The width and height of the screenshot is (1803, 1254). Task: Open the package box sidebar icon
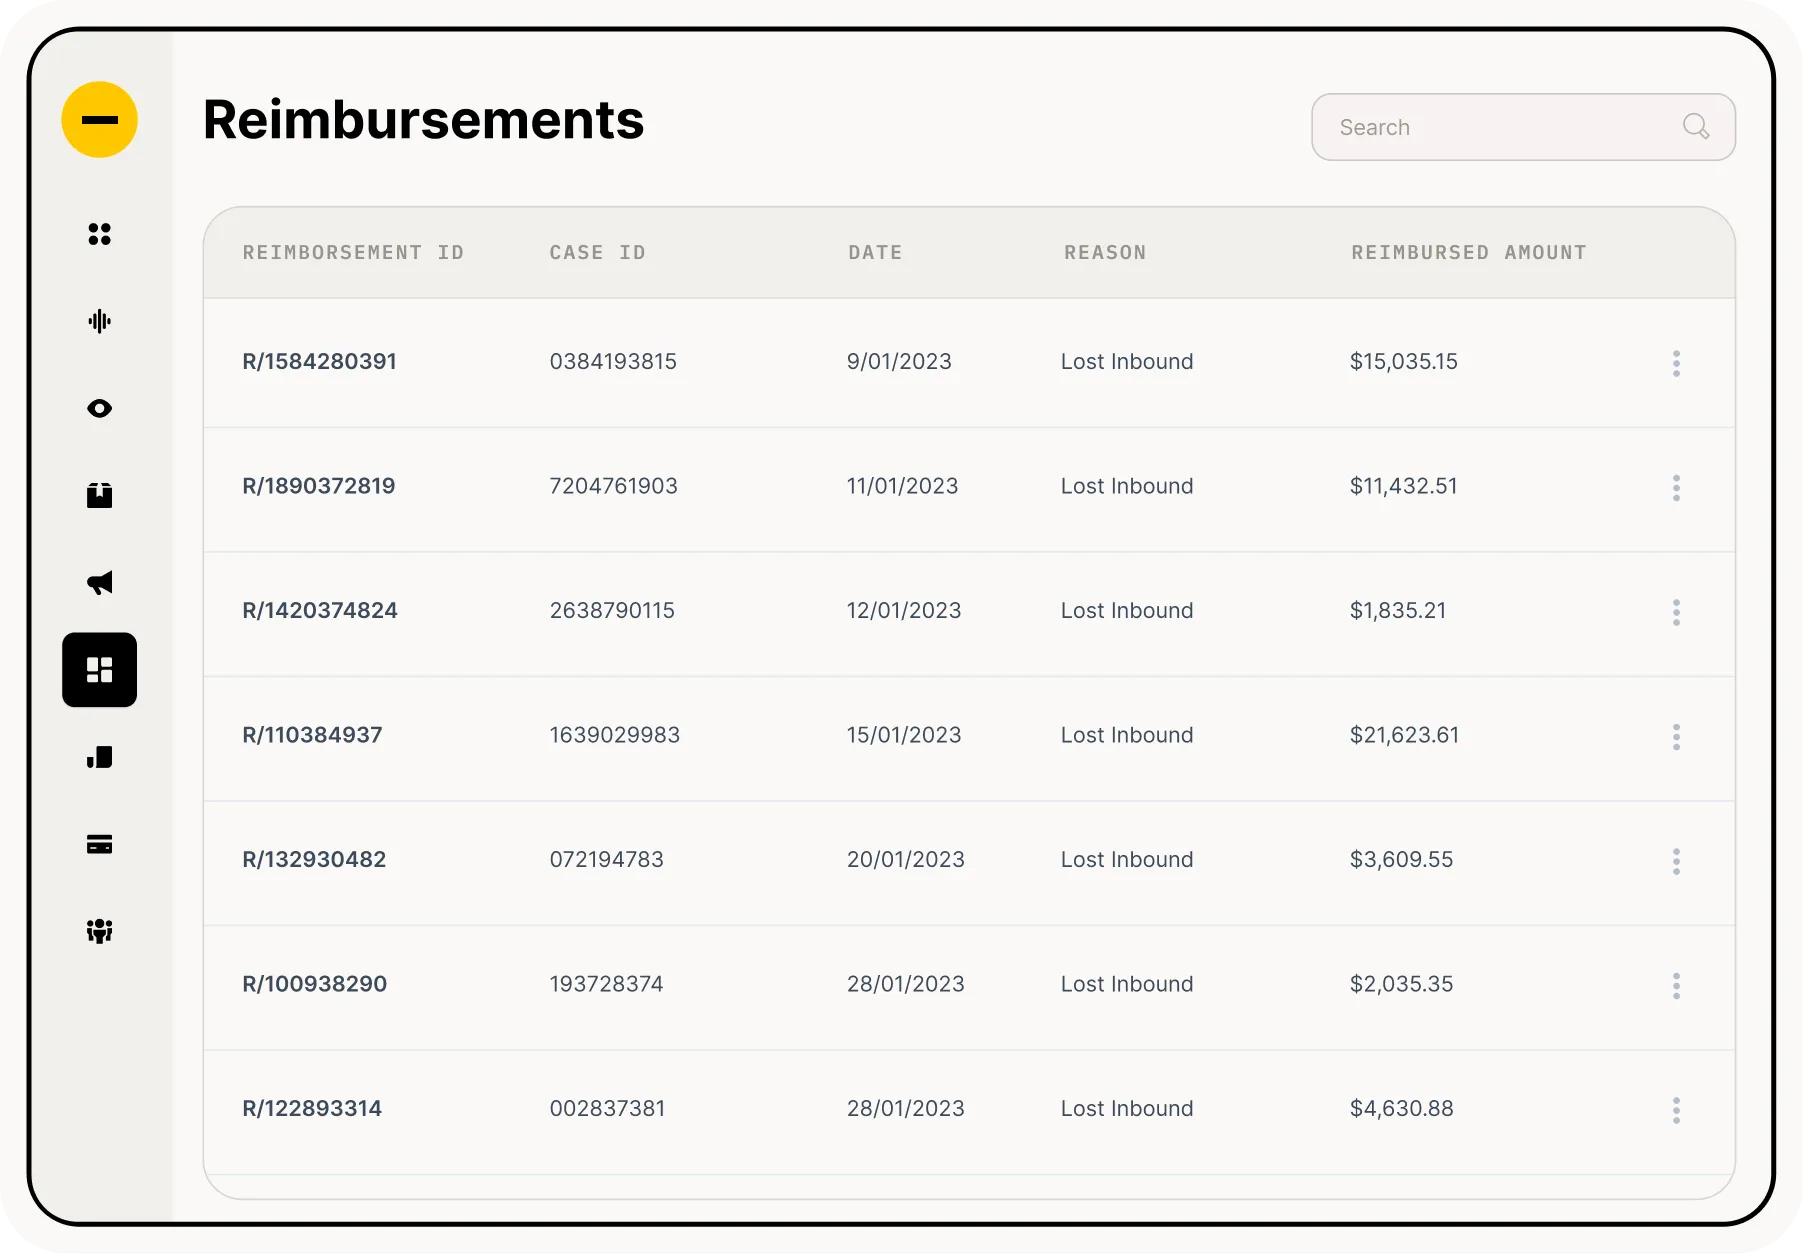point(99,495)
